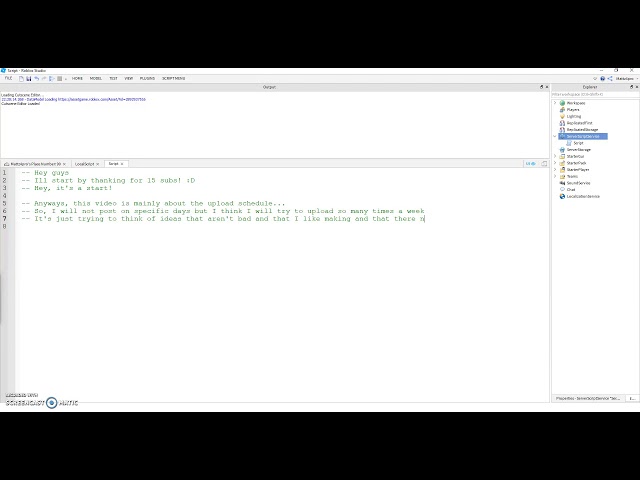Switch to the LocalScript tab
Screen dimensions: 640x480
pos(84,164)
